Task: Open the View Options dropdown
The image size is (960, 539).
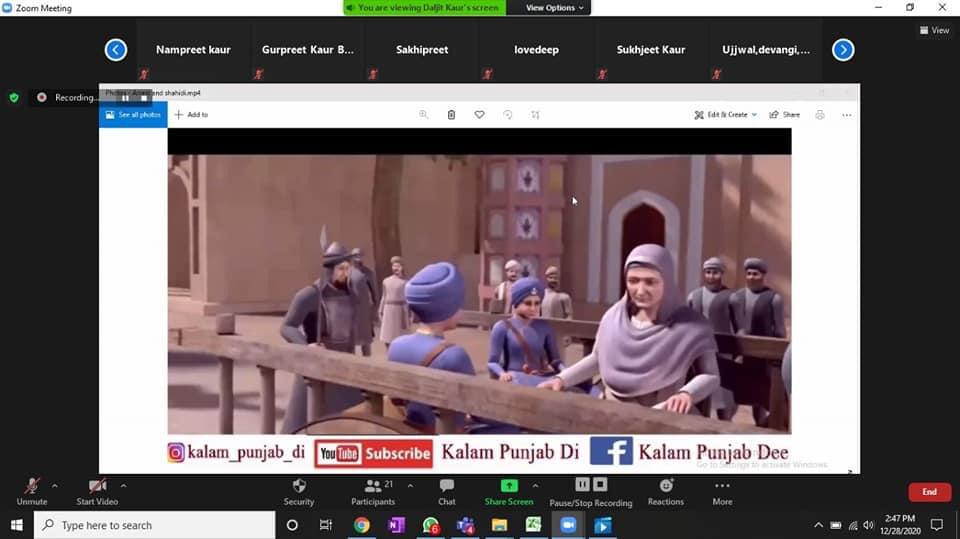Action: 554,8
